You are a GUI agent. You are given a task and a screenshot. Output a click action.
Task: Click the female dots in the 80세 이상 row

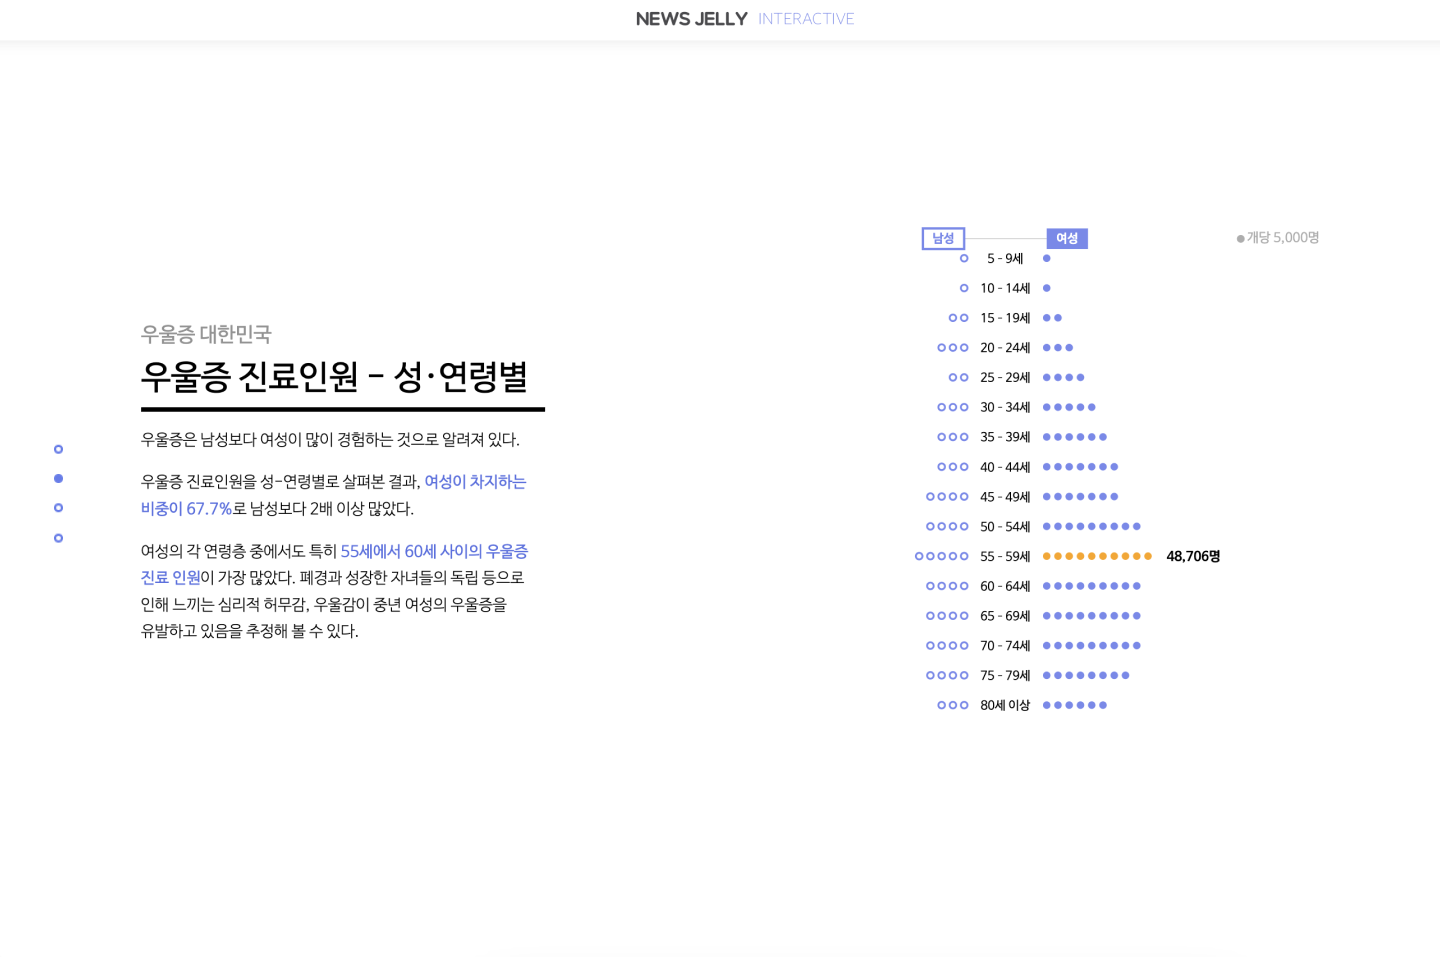coord(1075,705)
